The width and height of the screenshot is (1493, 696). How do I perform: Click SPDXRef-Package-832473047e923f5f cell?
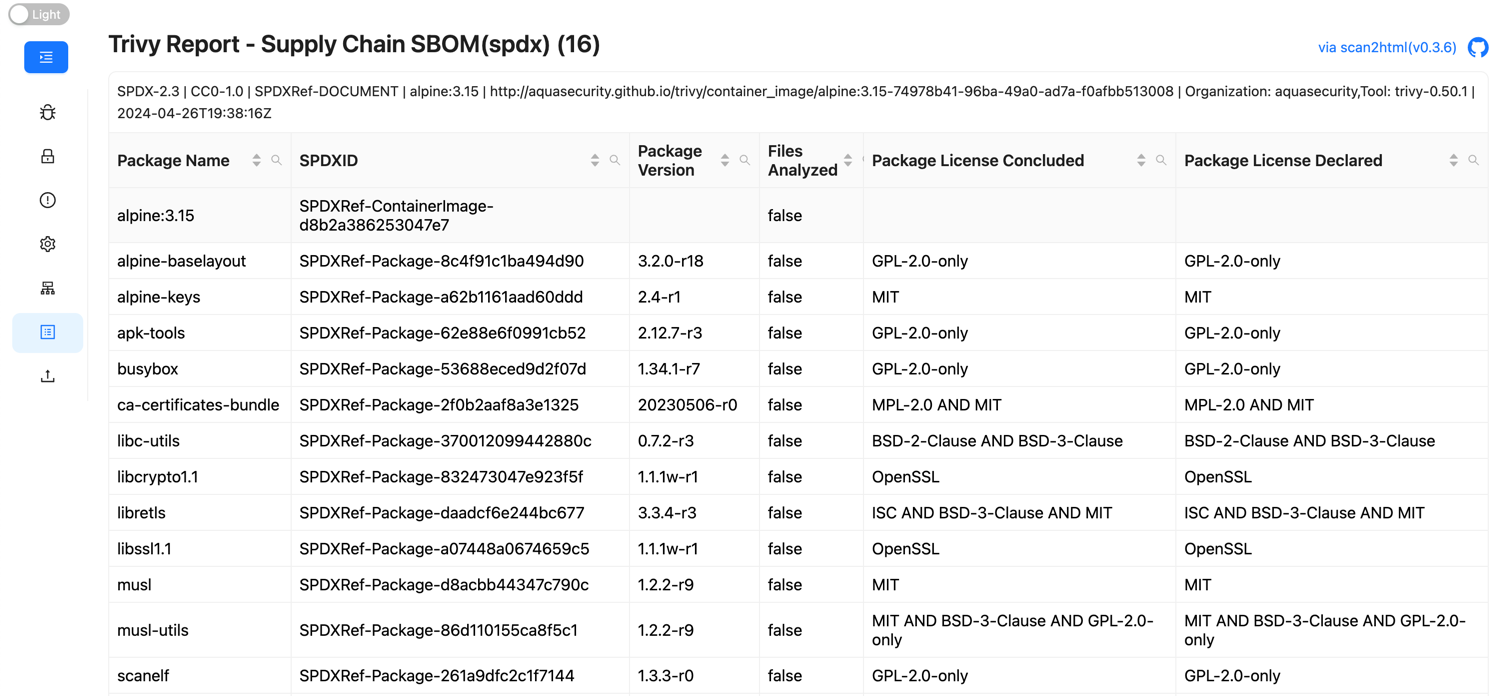460,477
